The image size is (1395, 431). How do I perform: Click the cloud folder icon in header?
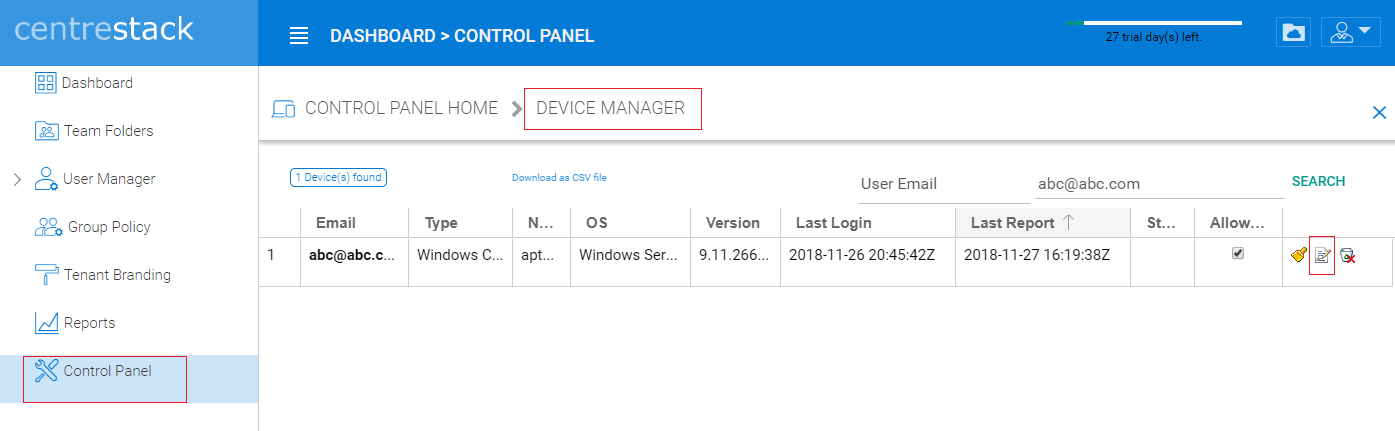(x=1293, y=32)
